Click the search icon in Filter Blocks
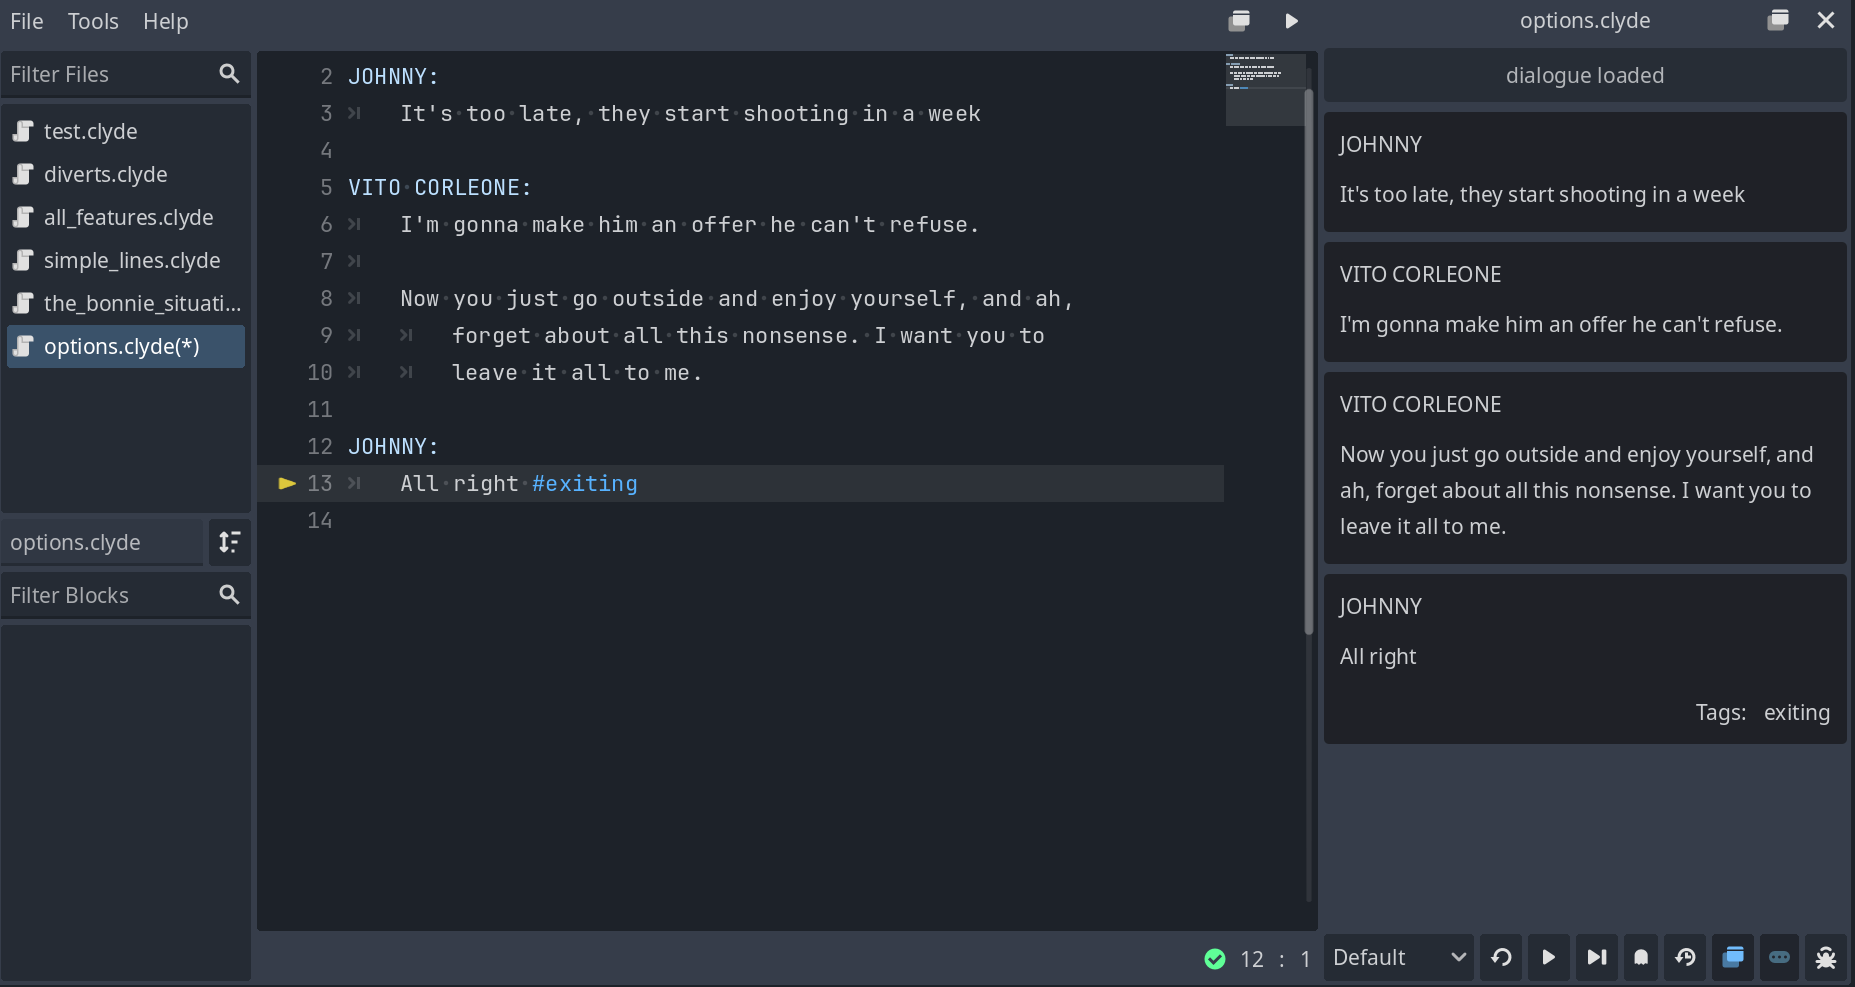 229,595
